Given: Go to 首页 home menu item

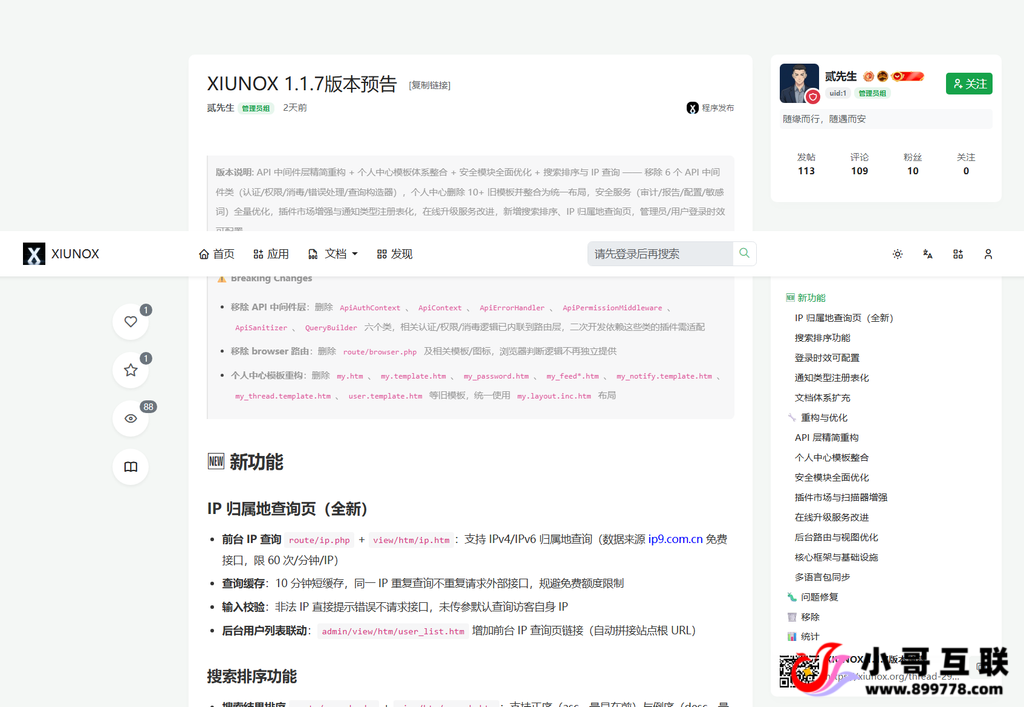Looking at the screenshot, I should (x=216, y=254).
